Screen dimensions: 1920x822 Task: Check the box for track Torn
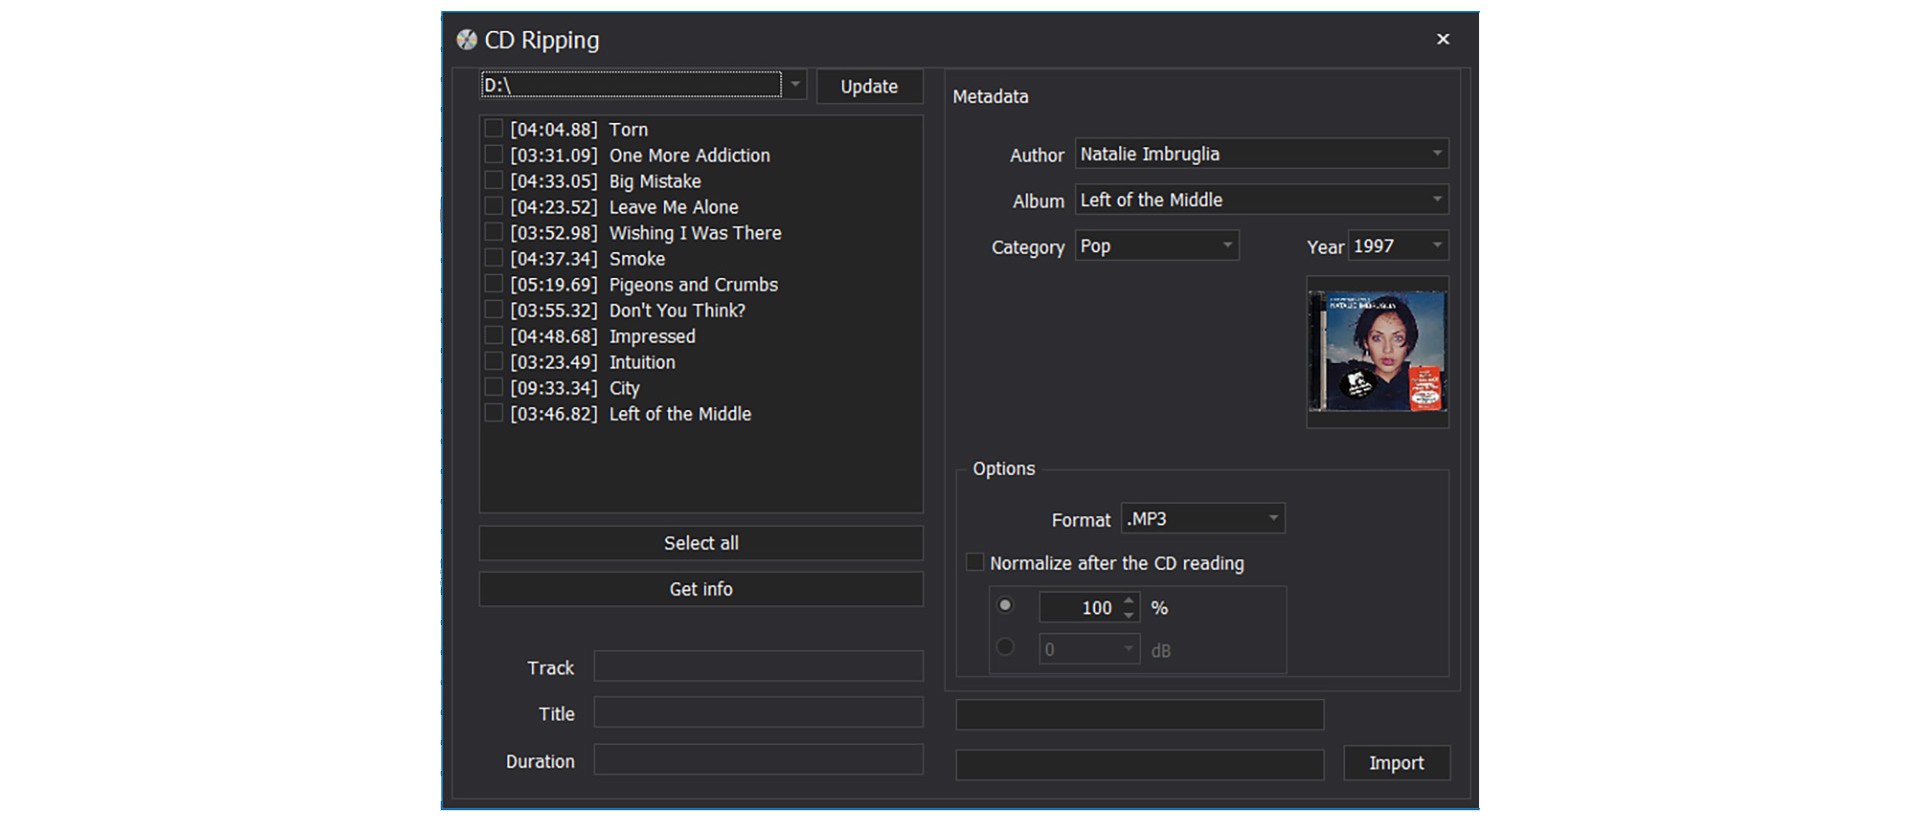click(493, 129)
